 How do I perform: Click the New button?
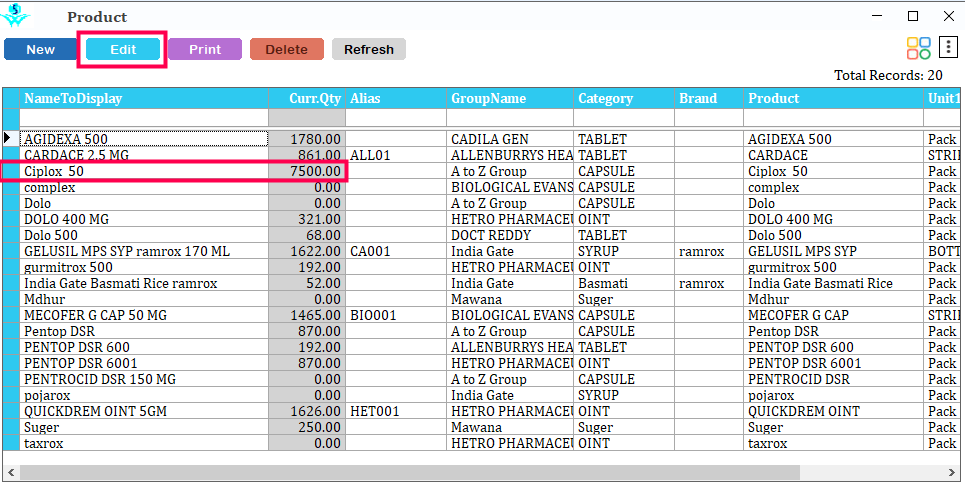41,50
